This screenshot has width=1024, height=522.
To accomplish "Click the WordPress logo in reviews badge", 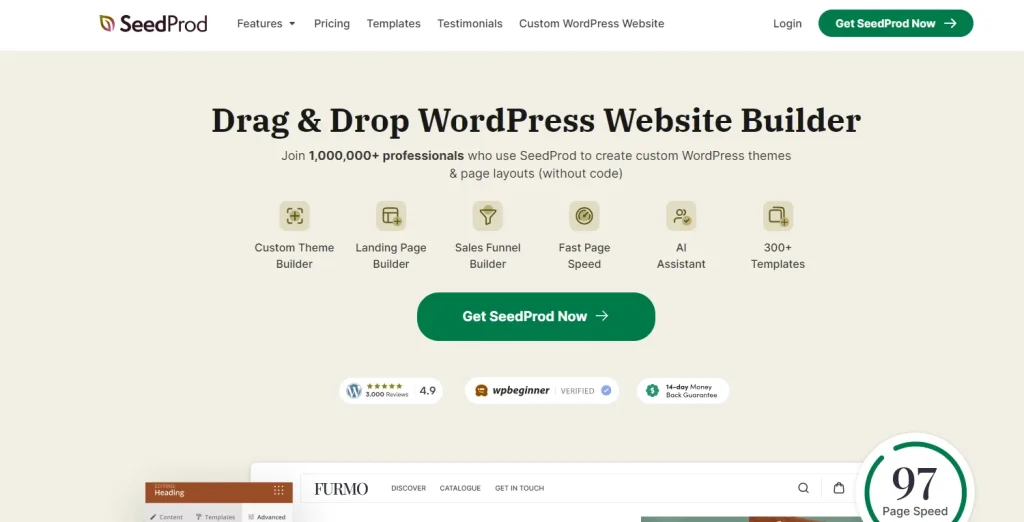I will [354, 391].
